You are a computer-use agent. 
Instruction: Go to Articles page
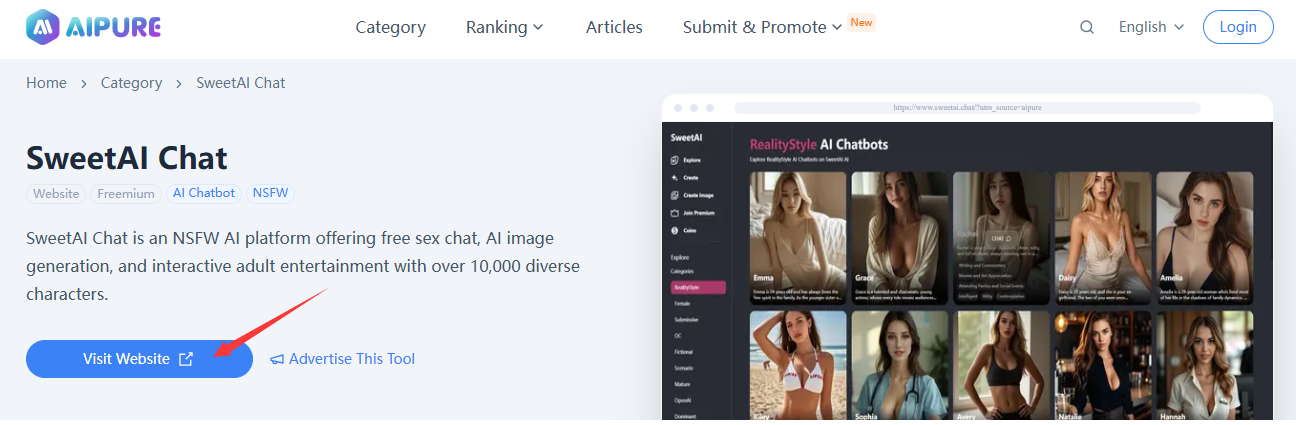point(614,27)
